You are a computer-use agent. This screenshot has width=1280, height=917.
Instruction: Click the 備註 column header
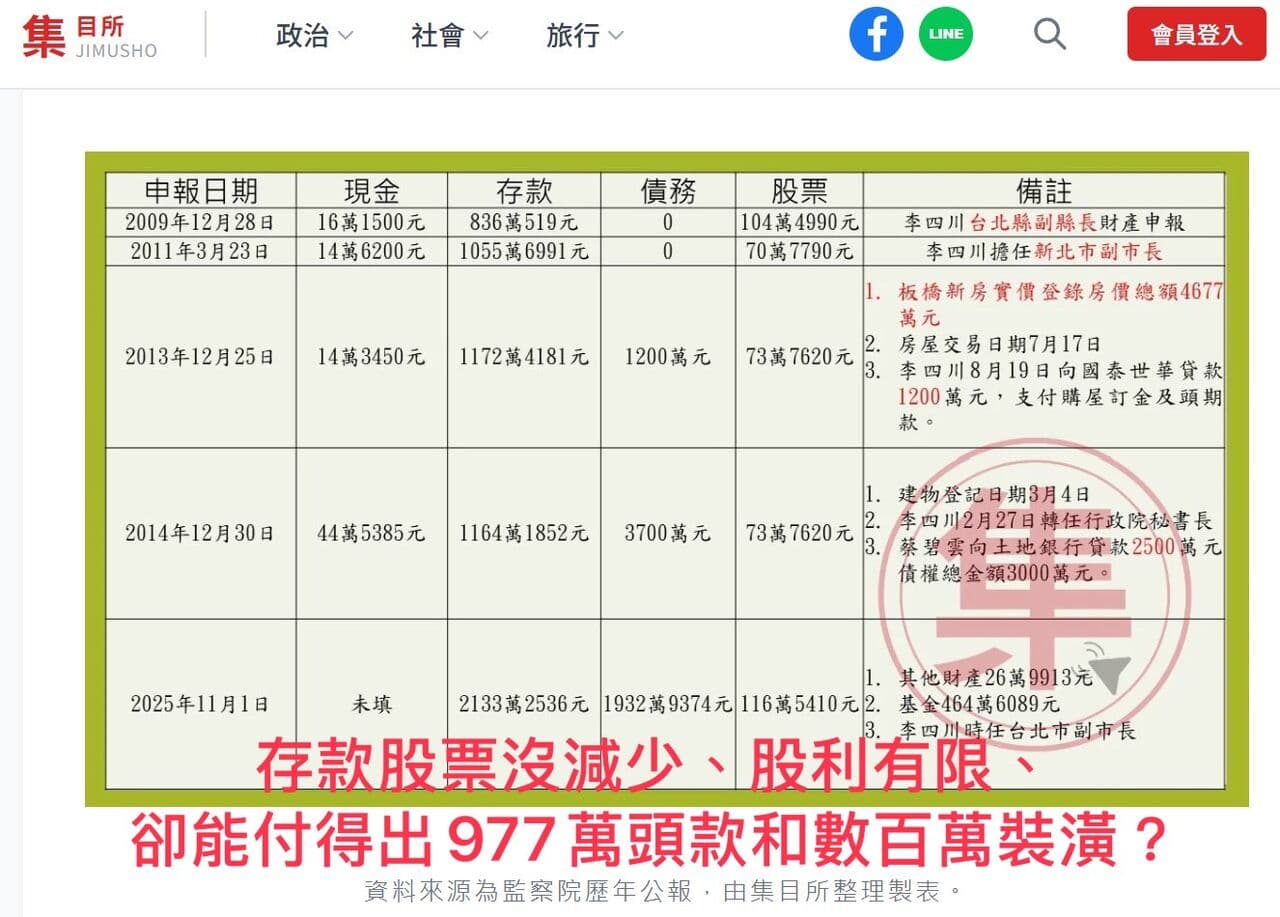point(1044,191)
